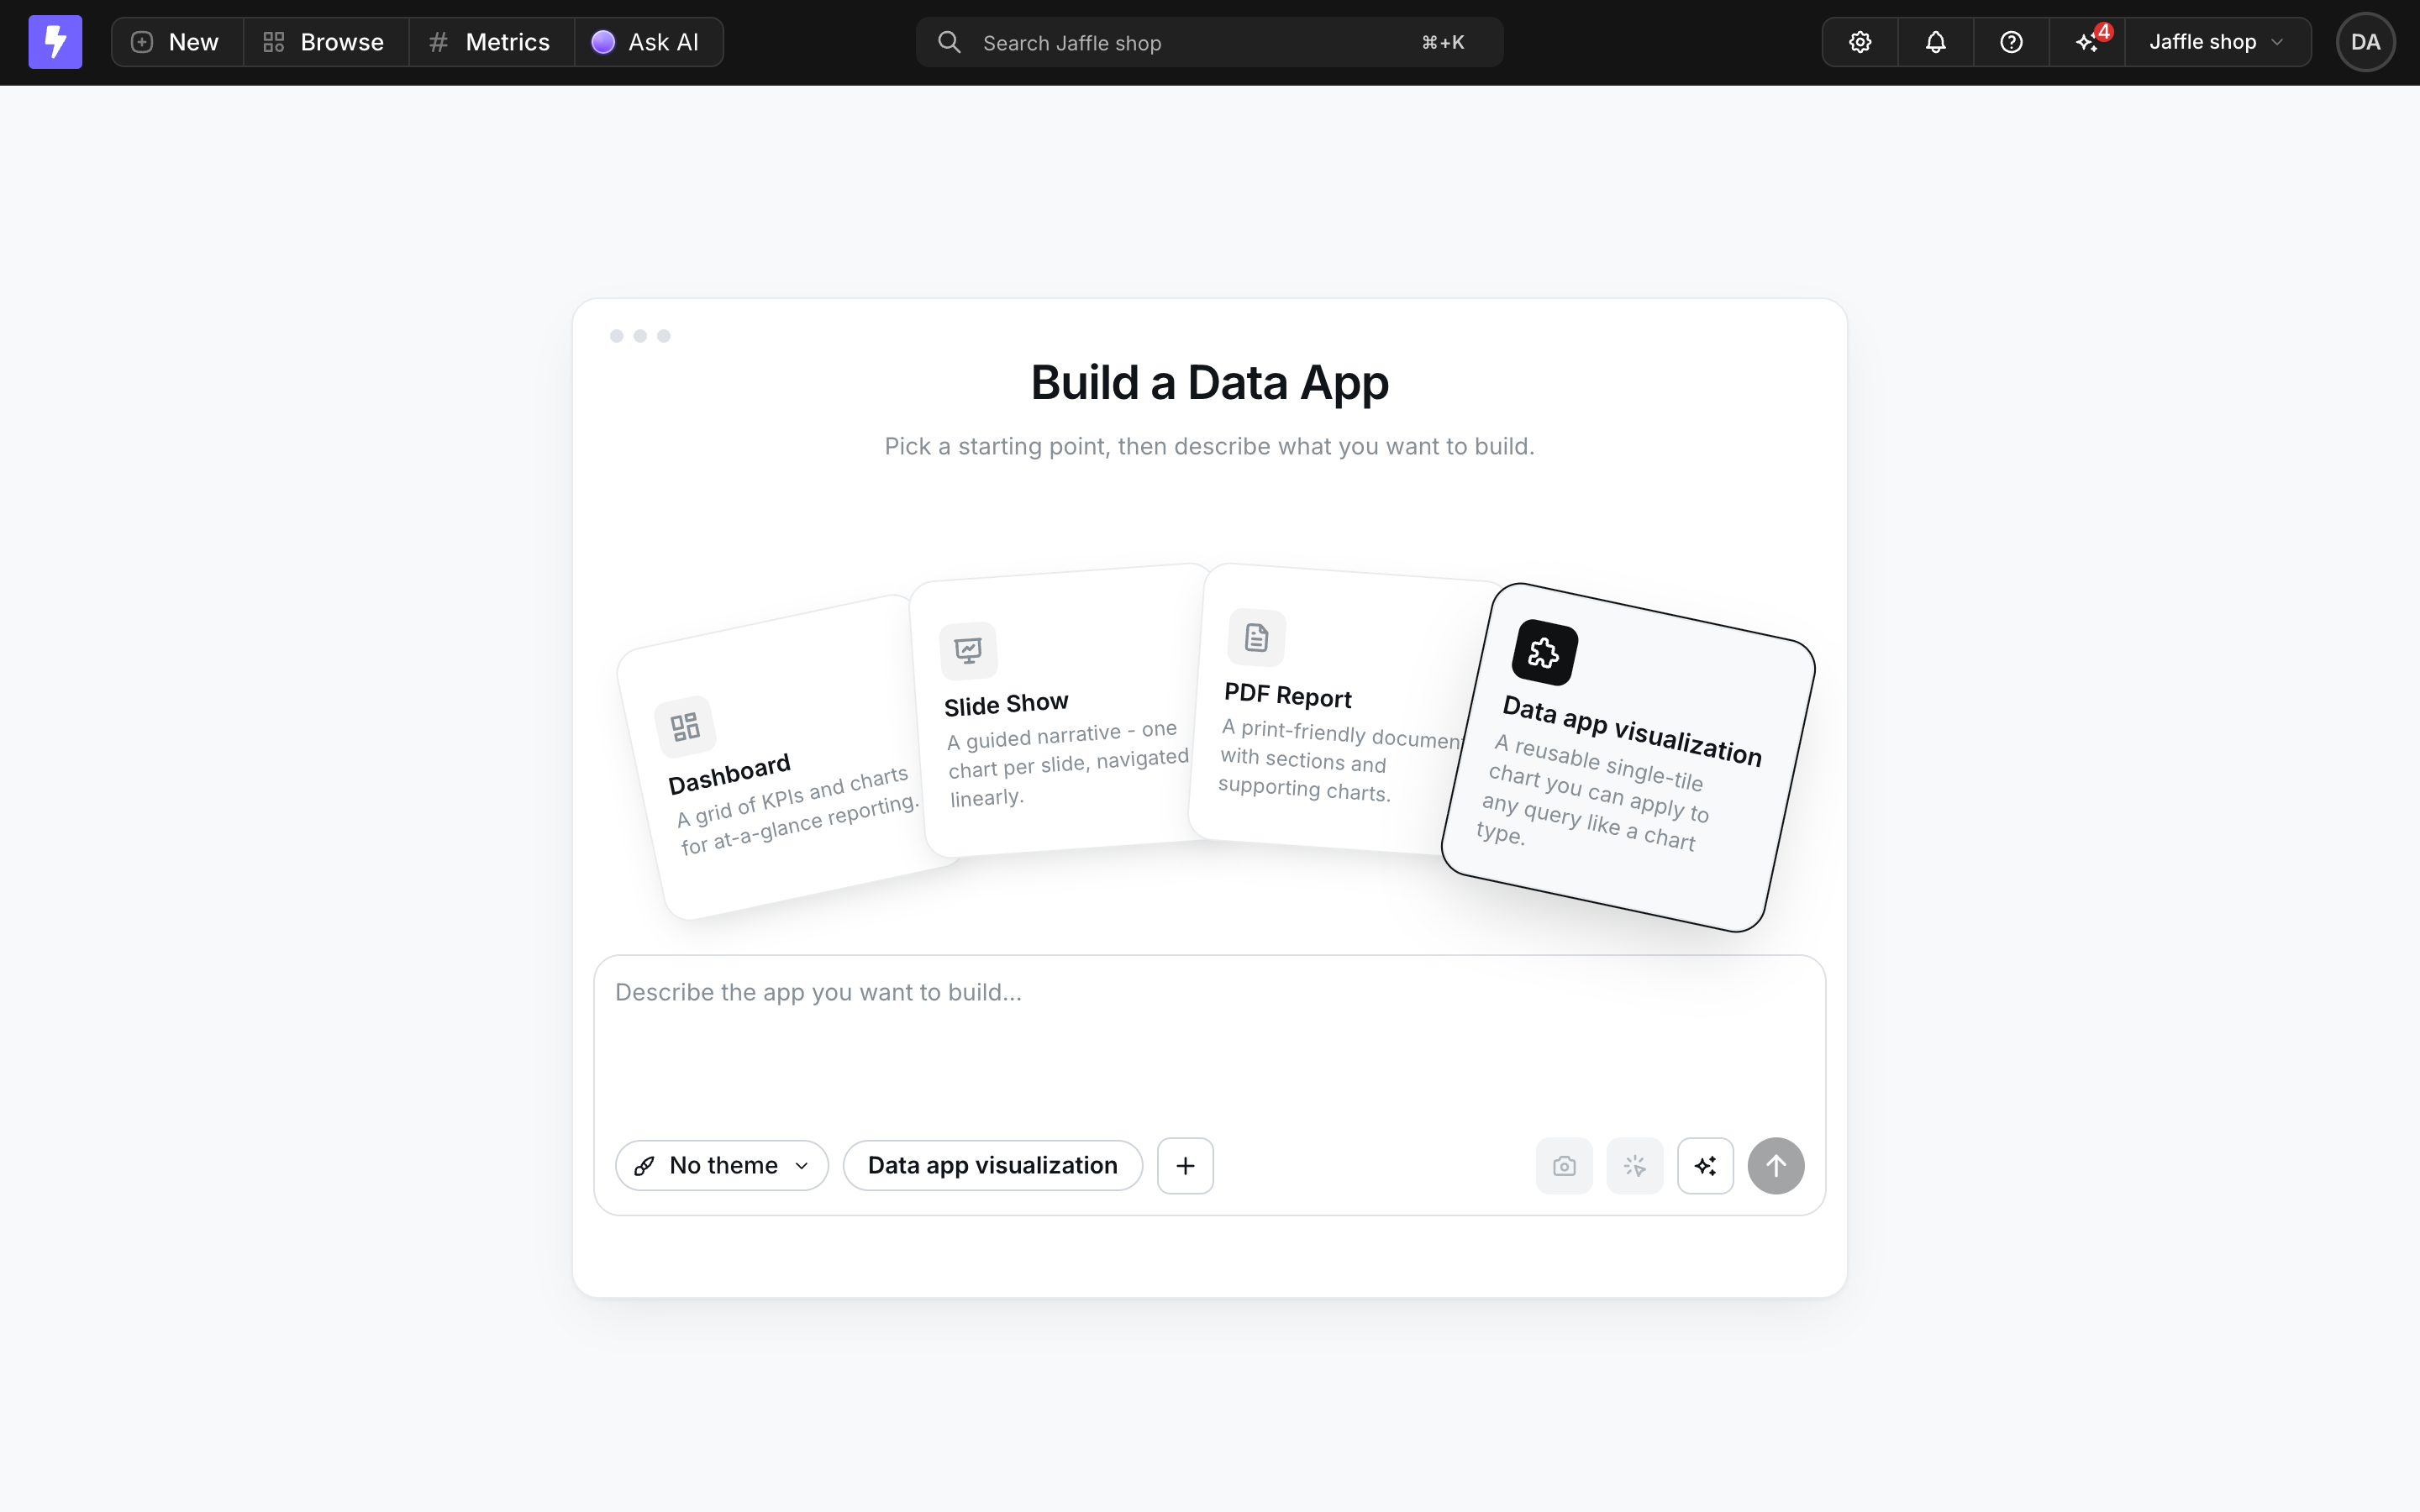Expand the Jaffle shop project dropdown

click(2217, 42)
